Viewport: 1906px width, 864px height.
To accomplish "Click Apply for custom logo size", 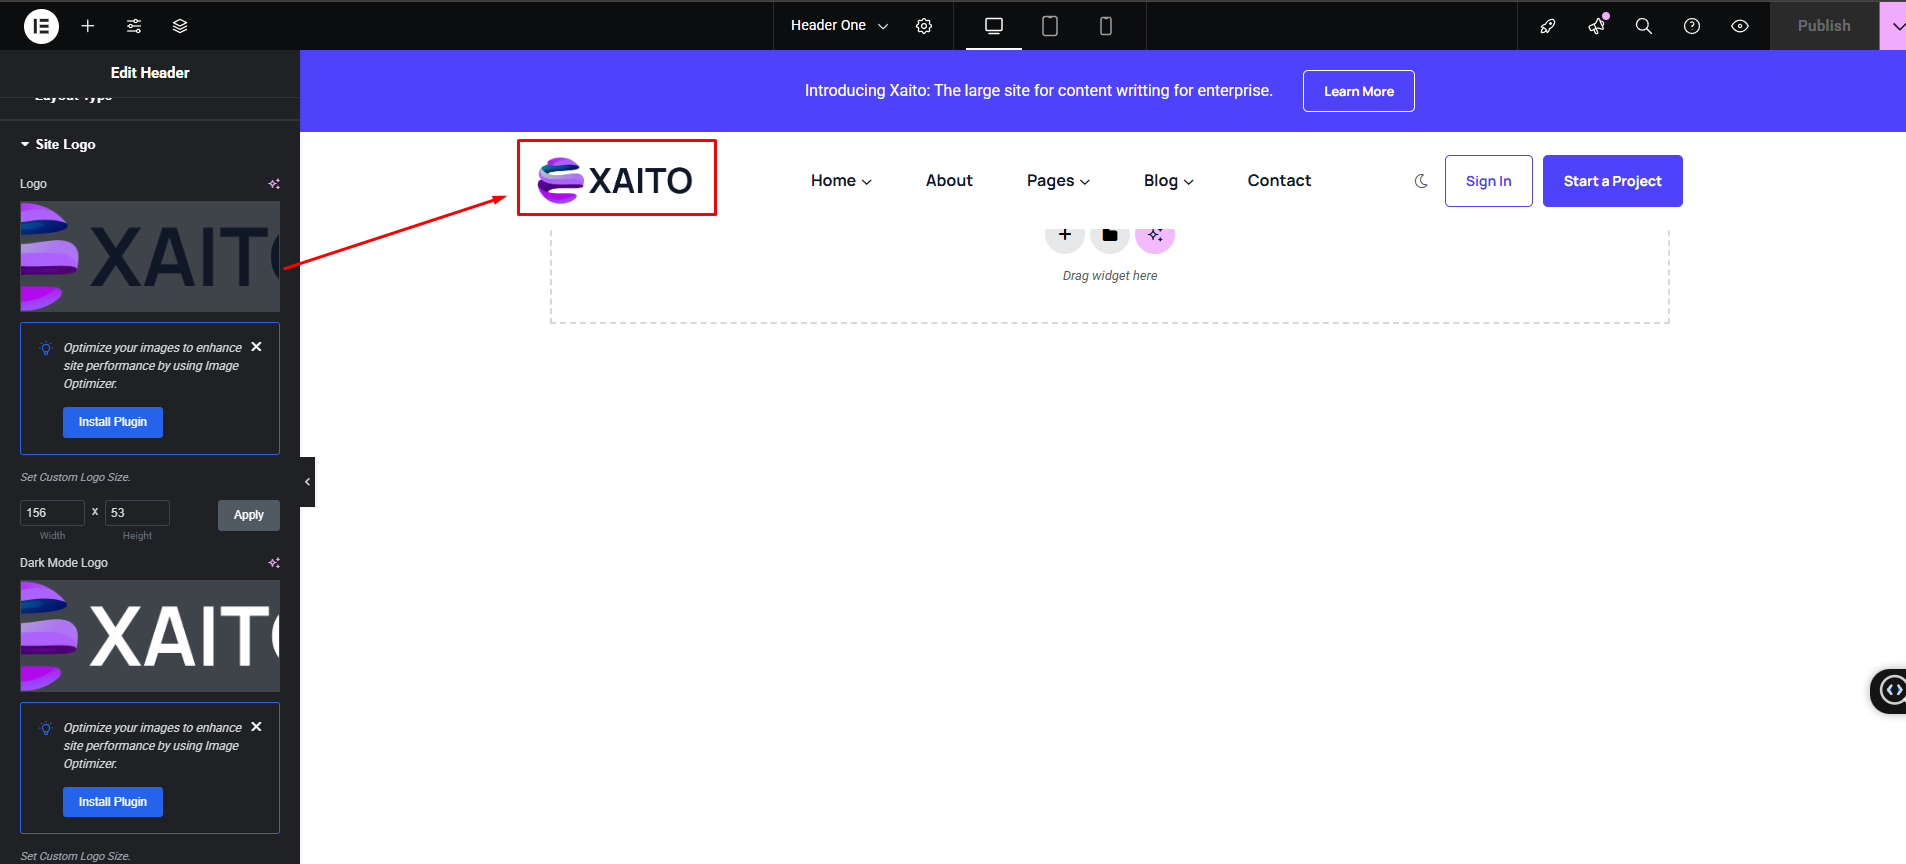I will tap(249, 515).
